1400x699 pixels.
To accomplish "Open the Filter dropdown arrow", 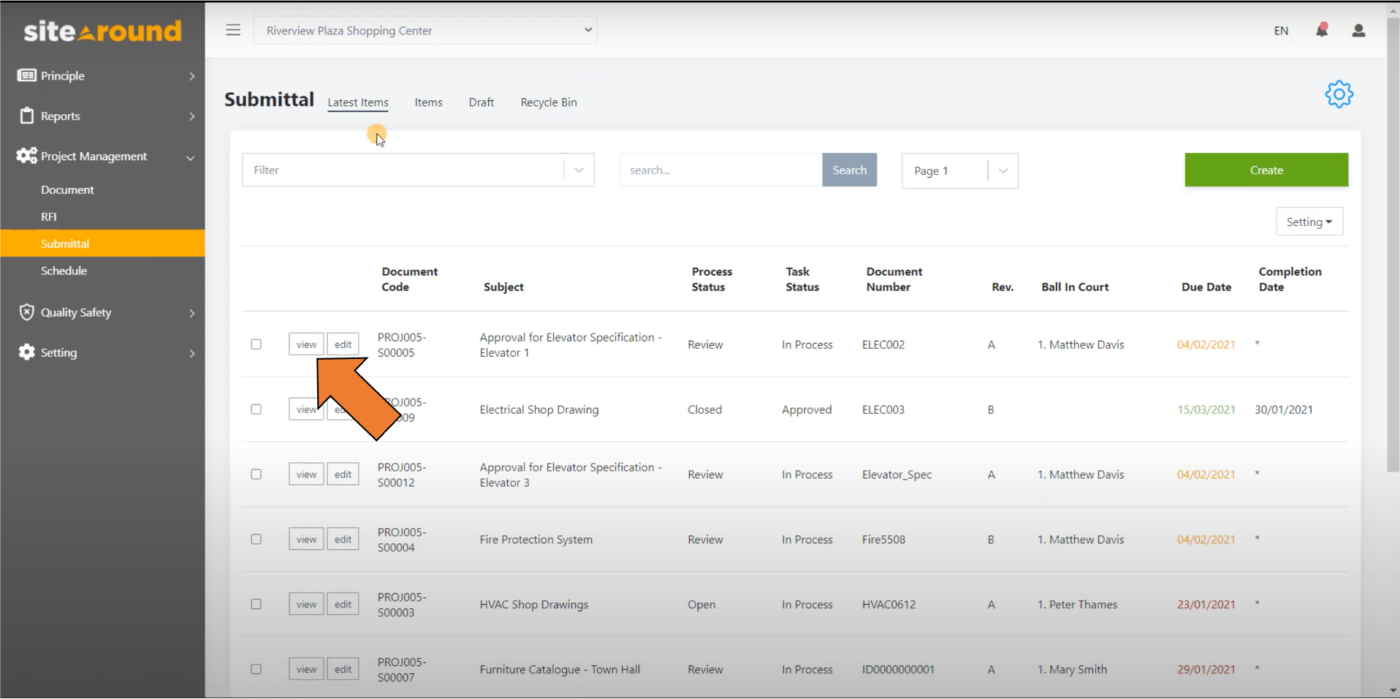I will 579,170.
